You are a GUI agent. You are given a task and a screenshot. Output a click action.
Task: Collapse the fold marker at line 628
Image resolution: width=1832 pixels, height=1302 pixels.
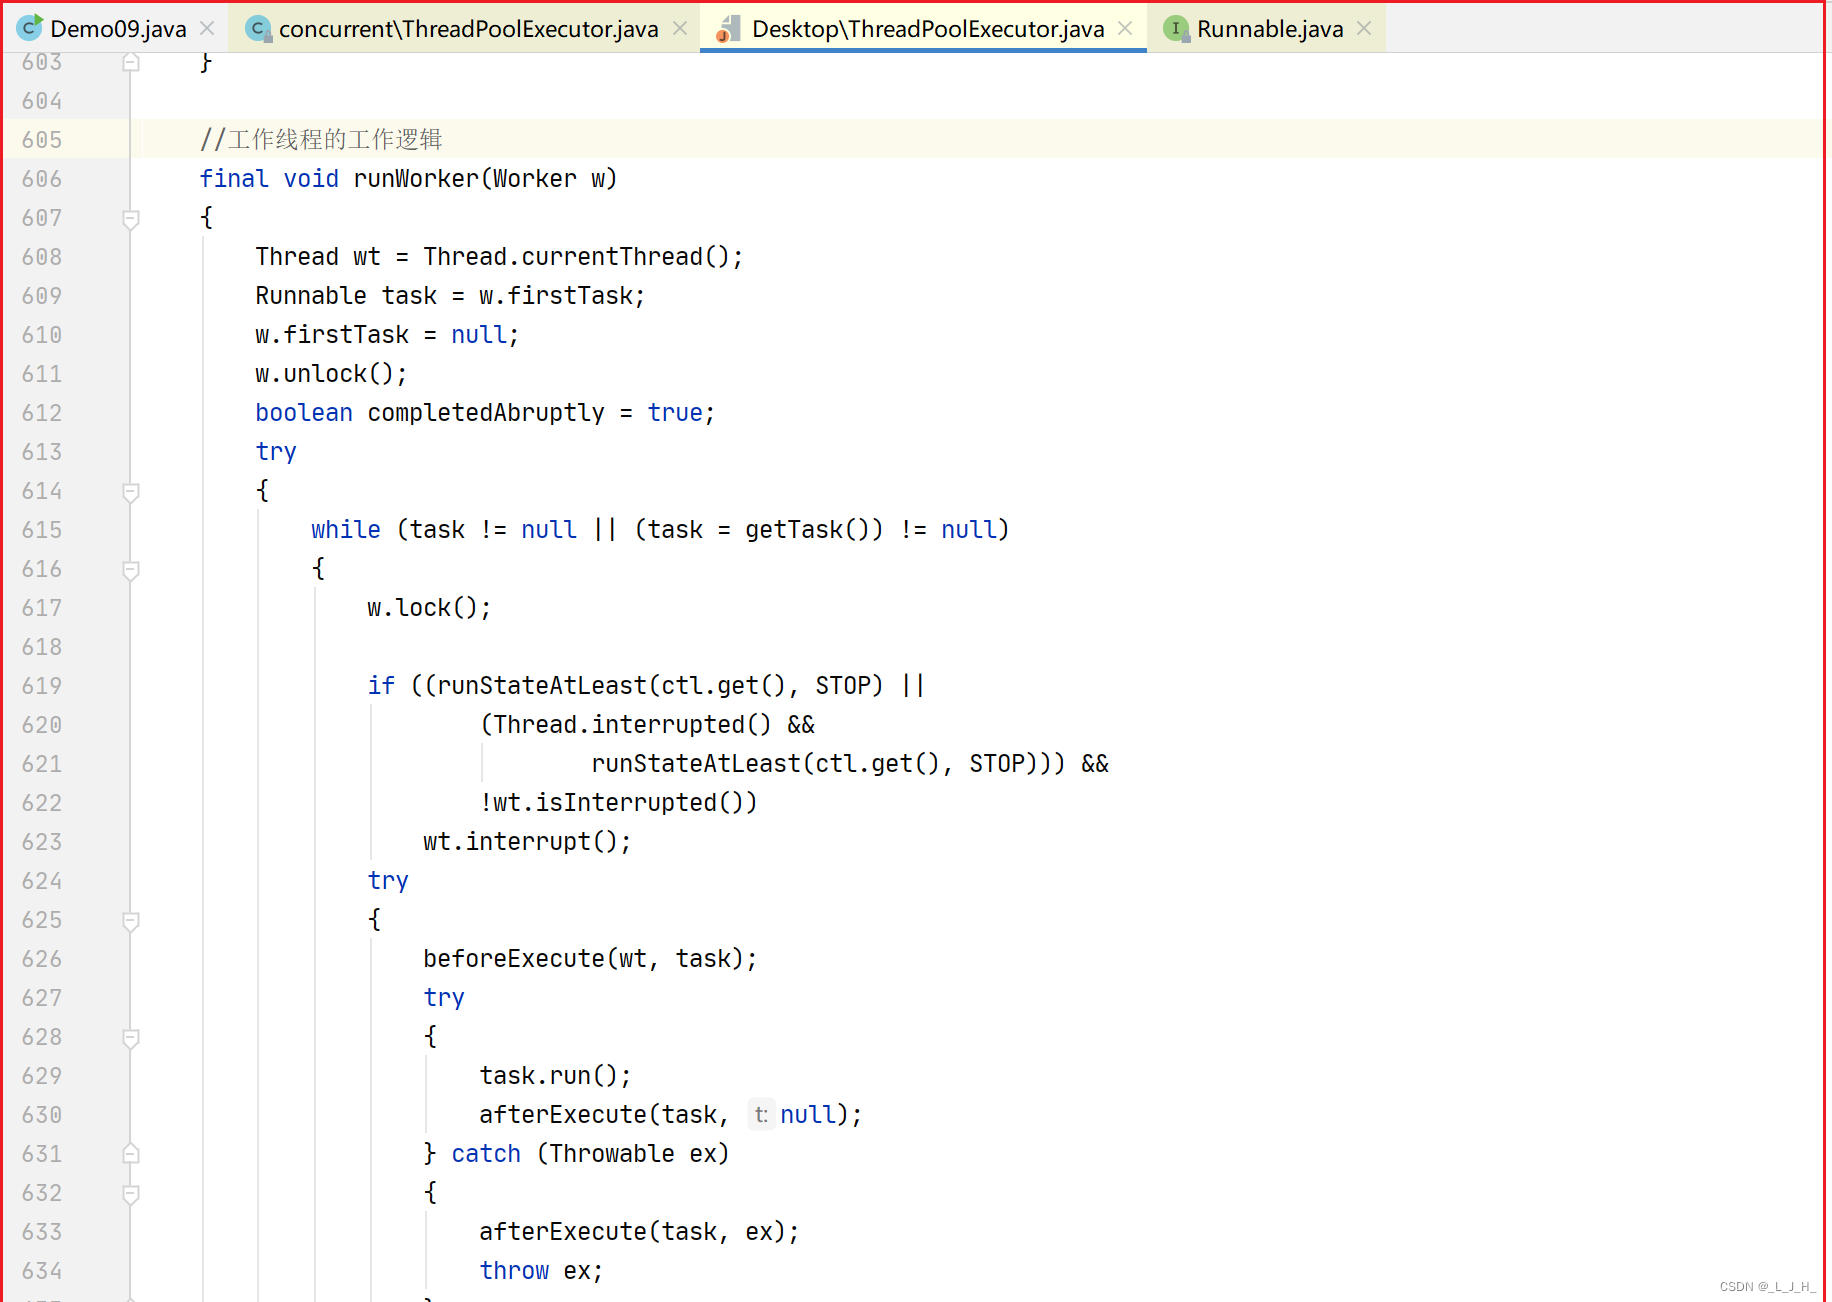pos(130,1037)
